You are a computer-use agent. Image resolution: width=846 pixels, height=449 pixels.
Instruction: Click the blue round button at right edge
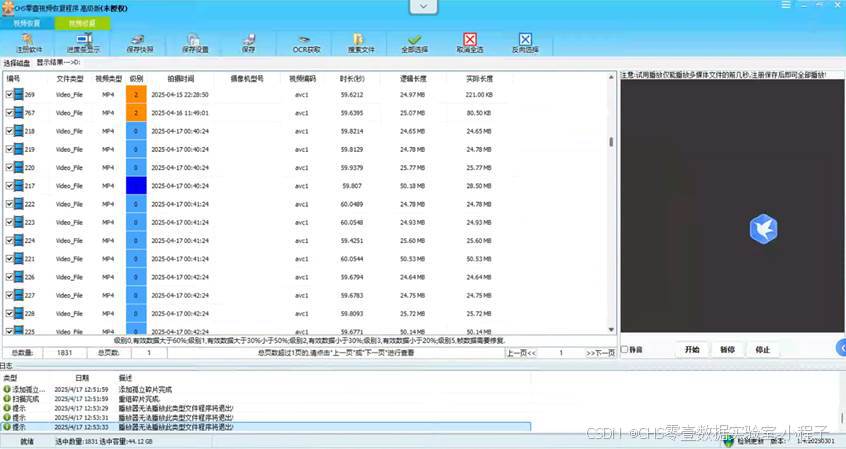(x=841, y=348)
